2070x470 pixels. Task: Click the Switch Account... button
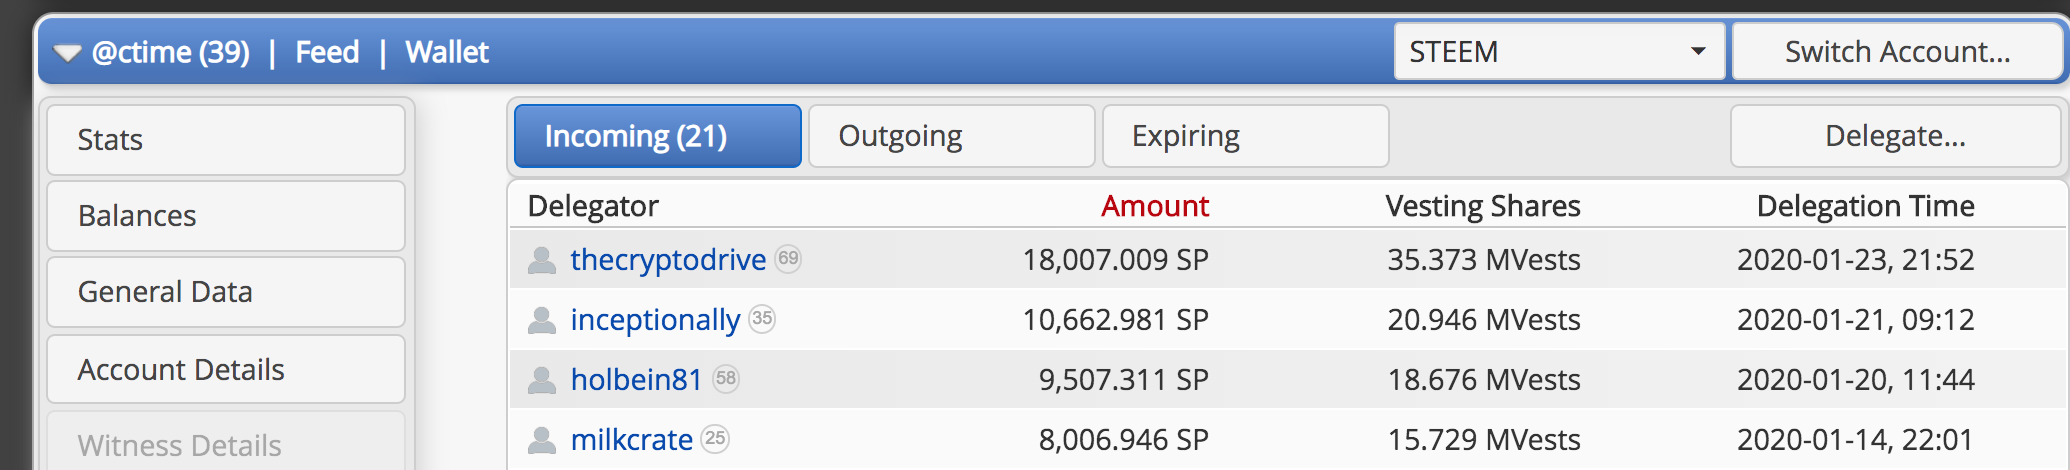(x=1897, y=52)
